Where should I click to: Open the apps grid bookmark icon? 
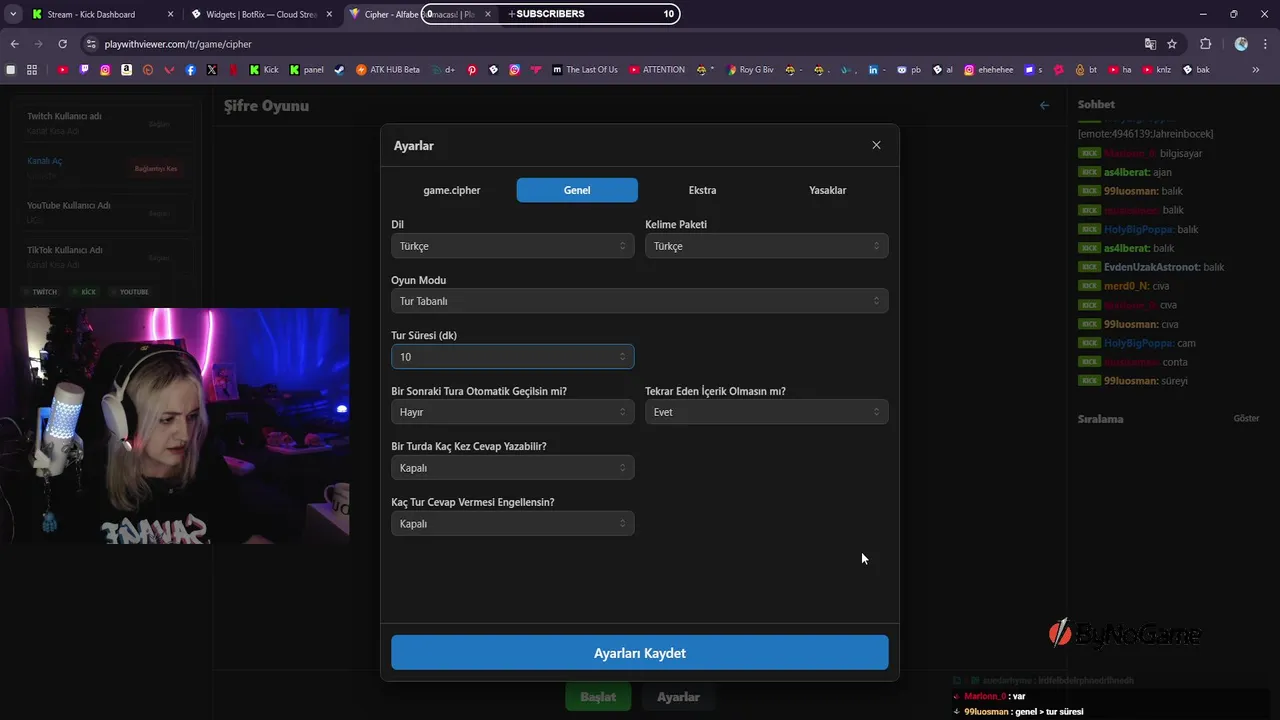32,70
